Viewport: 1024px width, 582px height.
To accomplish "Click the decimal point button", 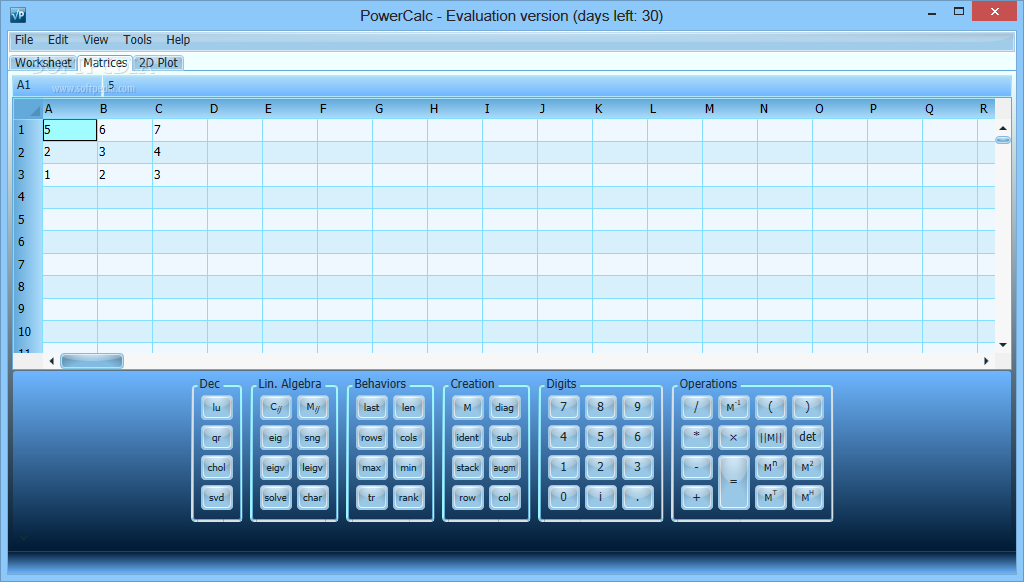I will [638, 498].
